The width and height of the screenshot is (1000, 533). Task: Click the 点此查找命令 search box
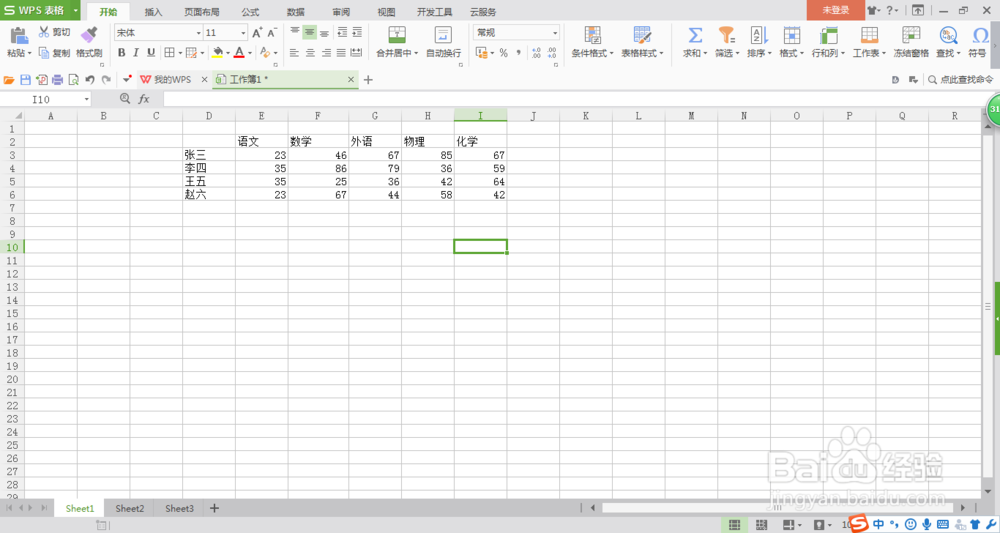click(x=961, y=80)
